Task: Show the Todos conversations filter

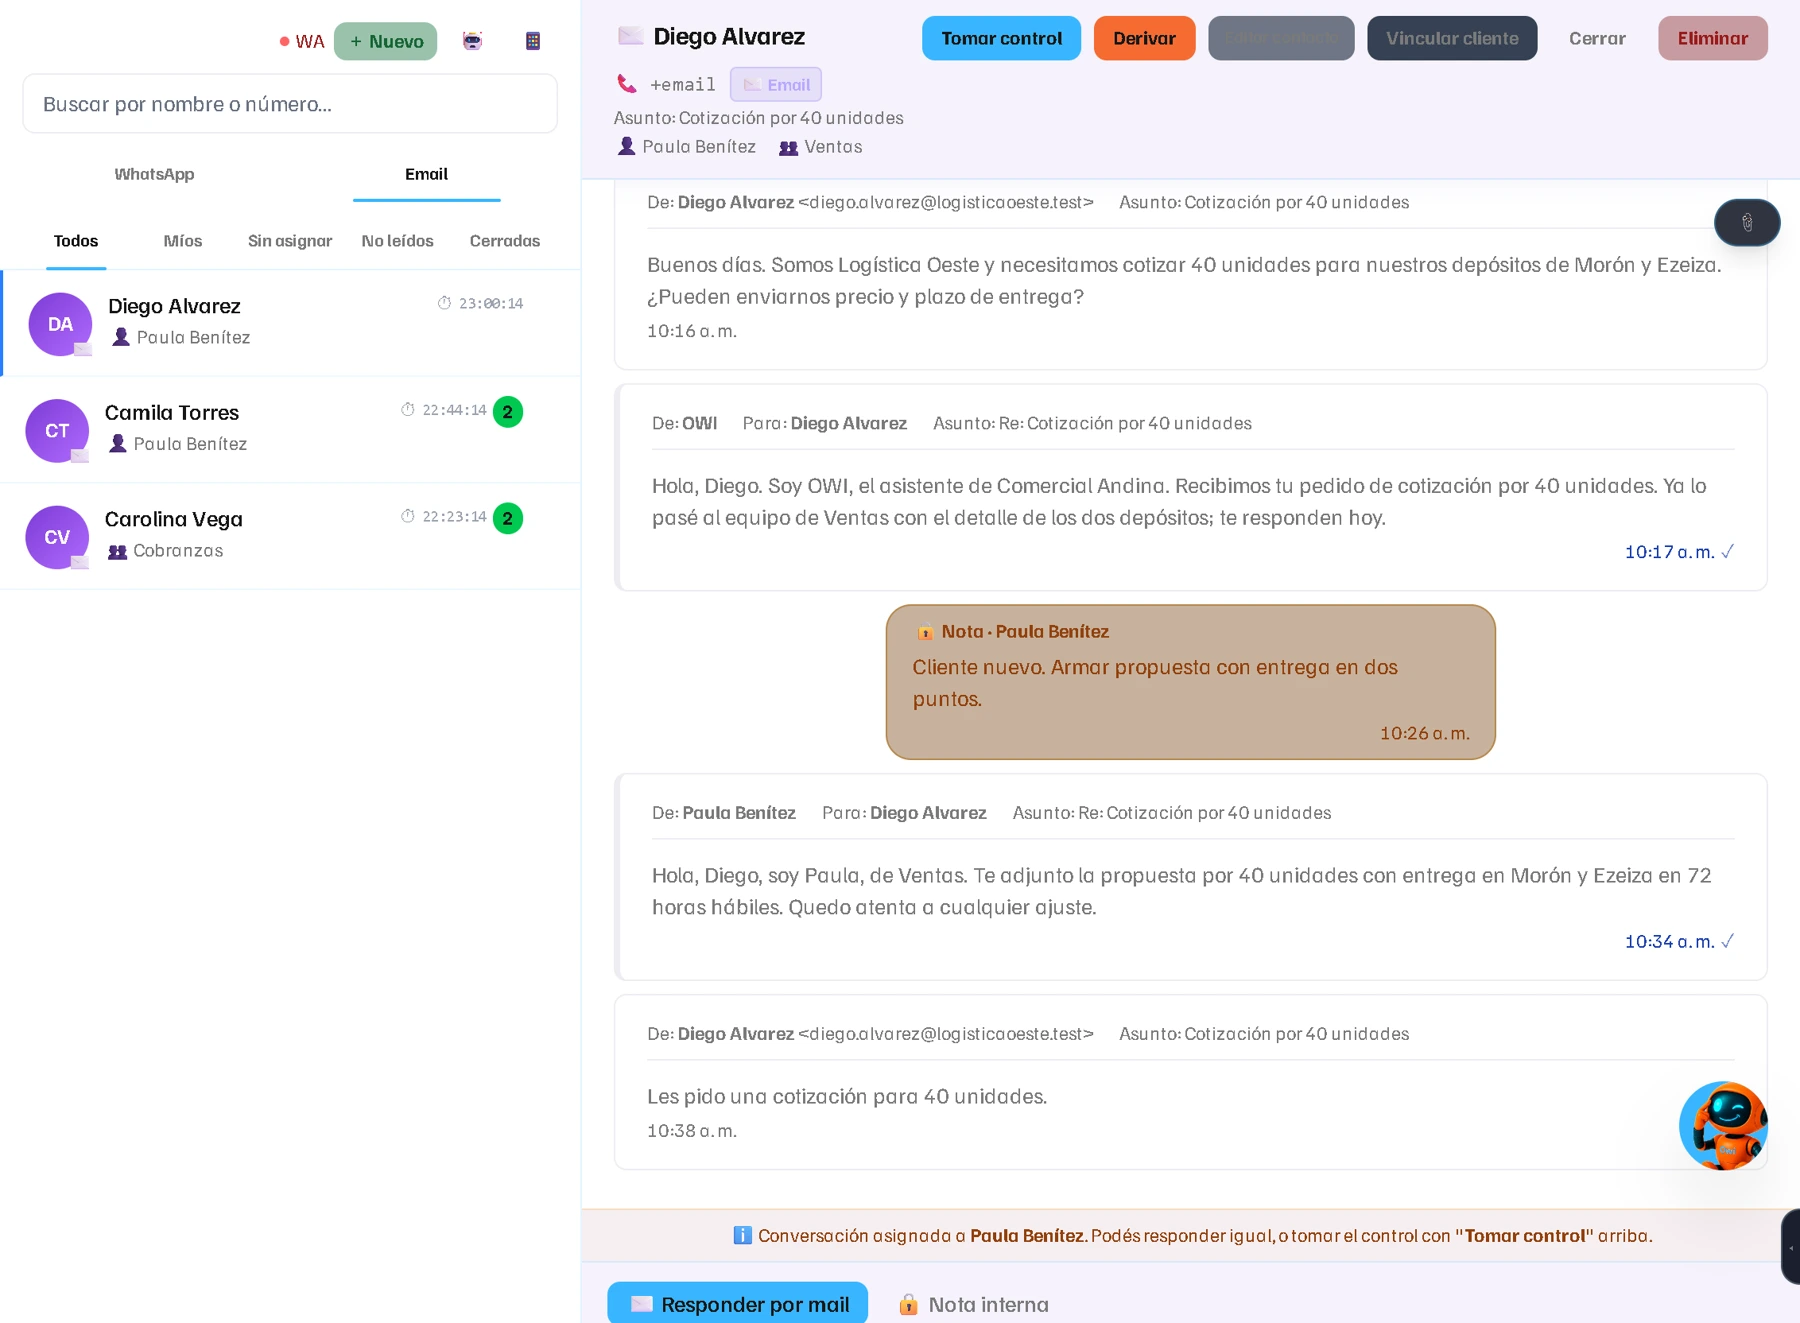Action: pos(76,241)
